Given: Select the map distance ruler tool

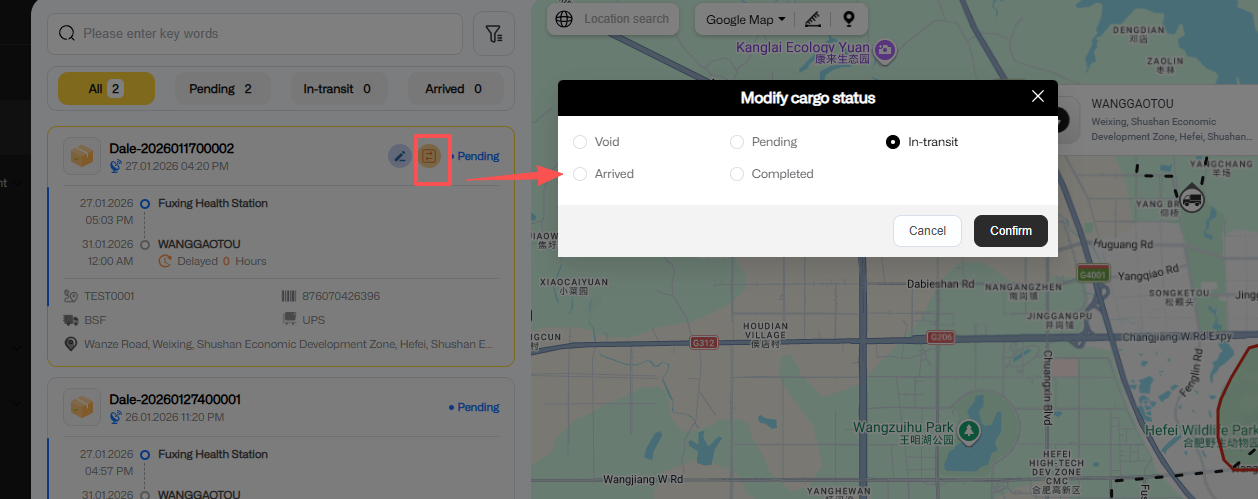Looking at the screenshot, I should click(813, 19).
